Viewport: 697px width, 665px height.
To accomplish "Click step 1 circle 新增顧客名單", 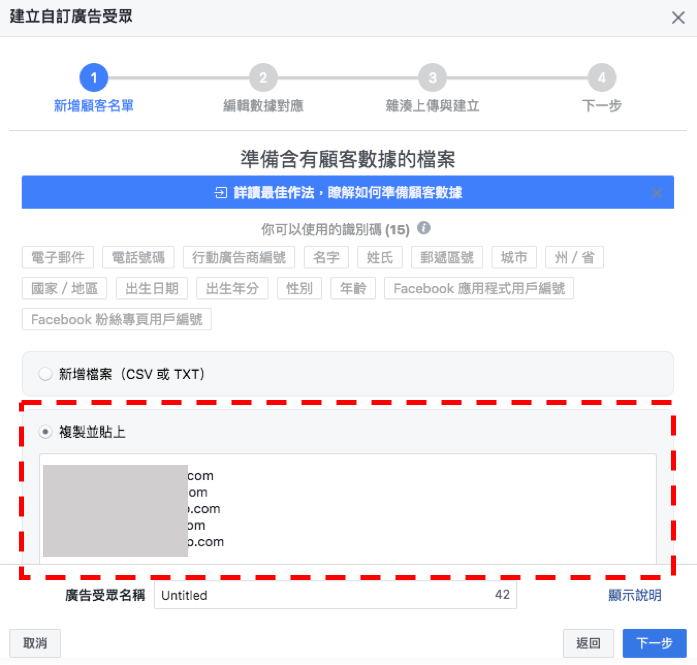I will (x=93, y=78).
